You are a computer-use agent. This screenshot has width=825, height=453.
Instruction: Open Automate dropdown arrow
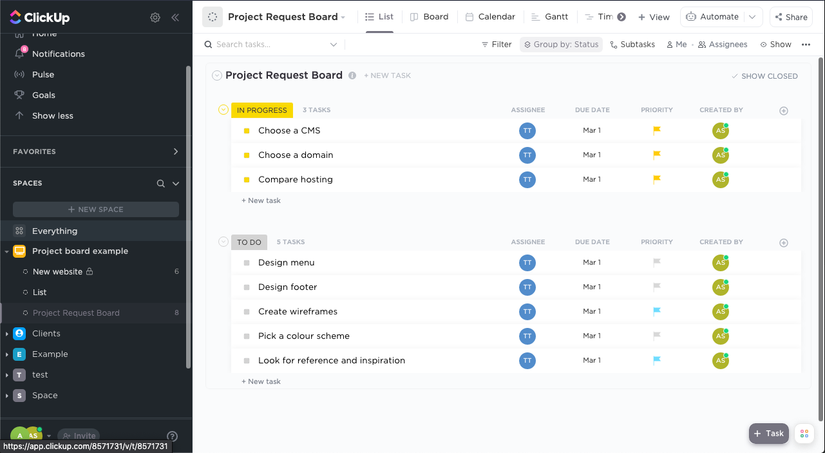tap(752, 17)
